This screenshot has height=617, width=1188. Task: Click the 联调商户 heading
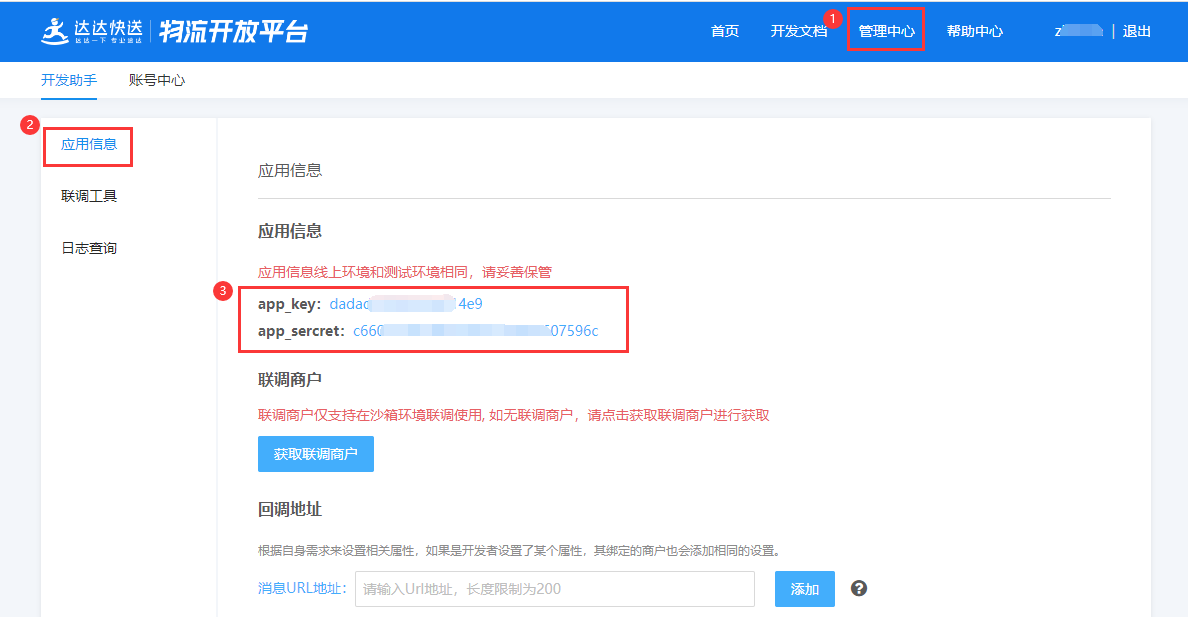[290, 380]
